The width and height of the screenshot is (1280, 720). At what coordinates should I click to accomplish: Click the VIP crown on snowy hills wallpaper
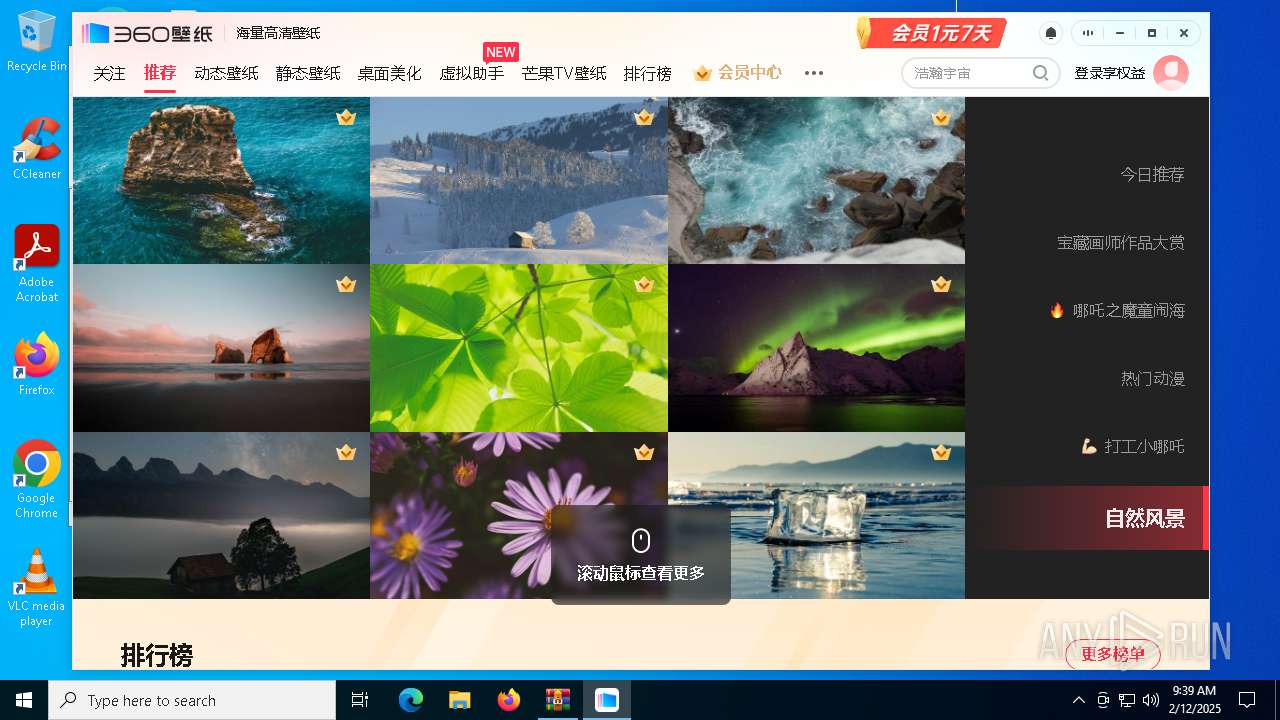[644, 117]
